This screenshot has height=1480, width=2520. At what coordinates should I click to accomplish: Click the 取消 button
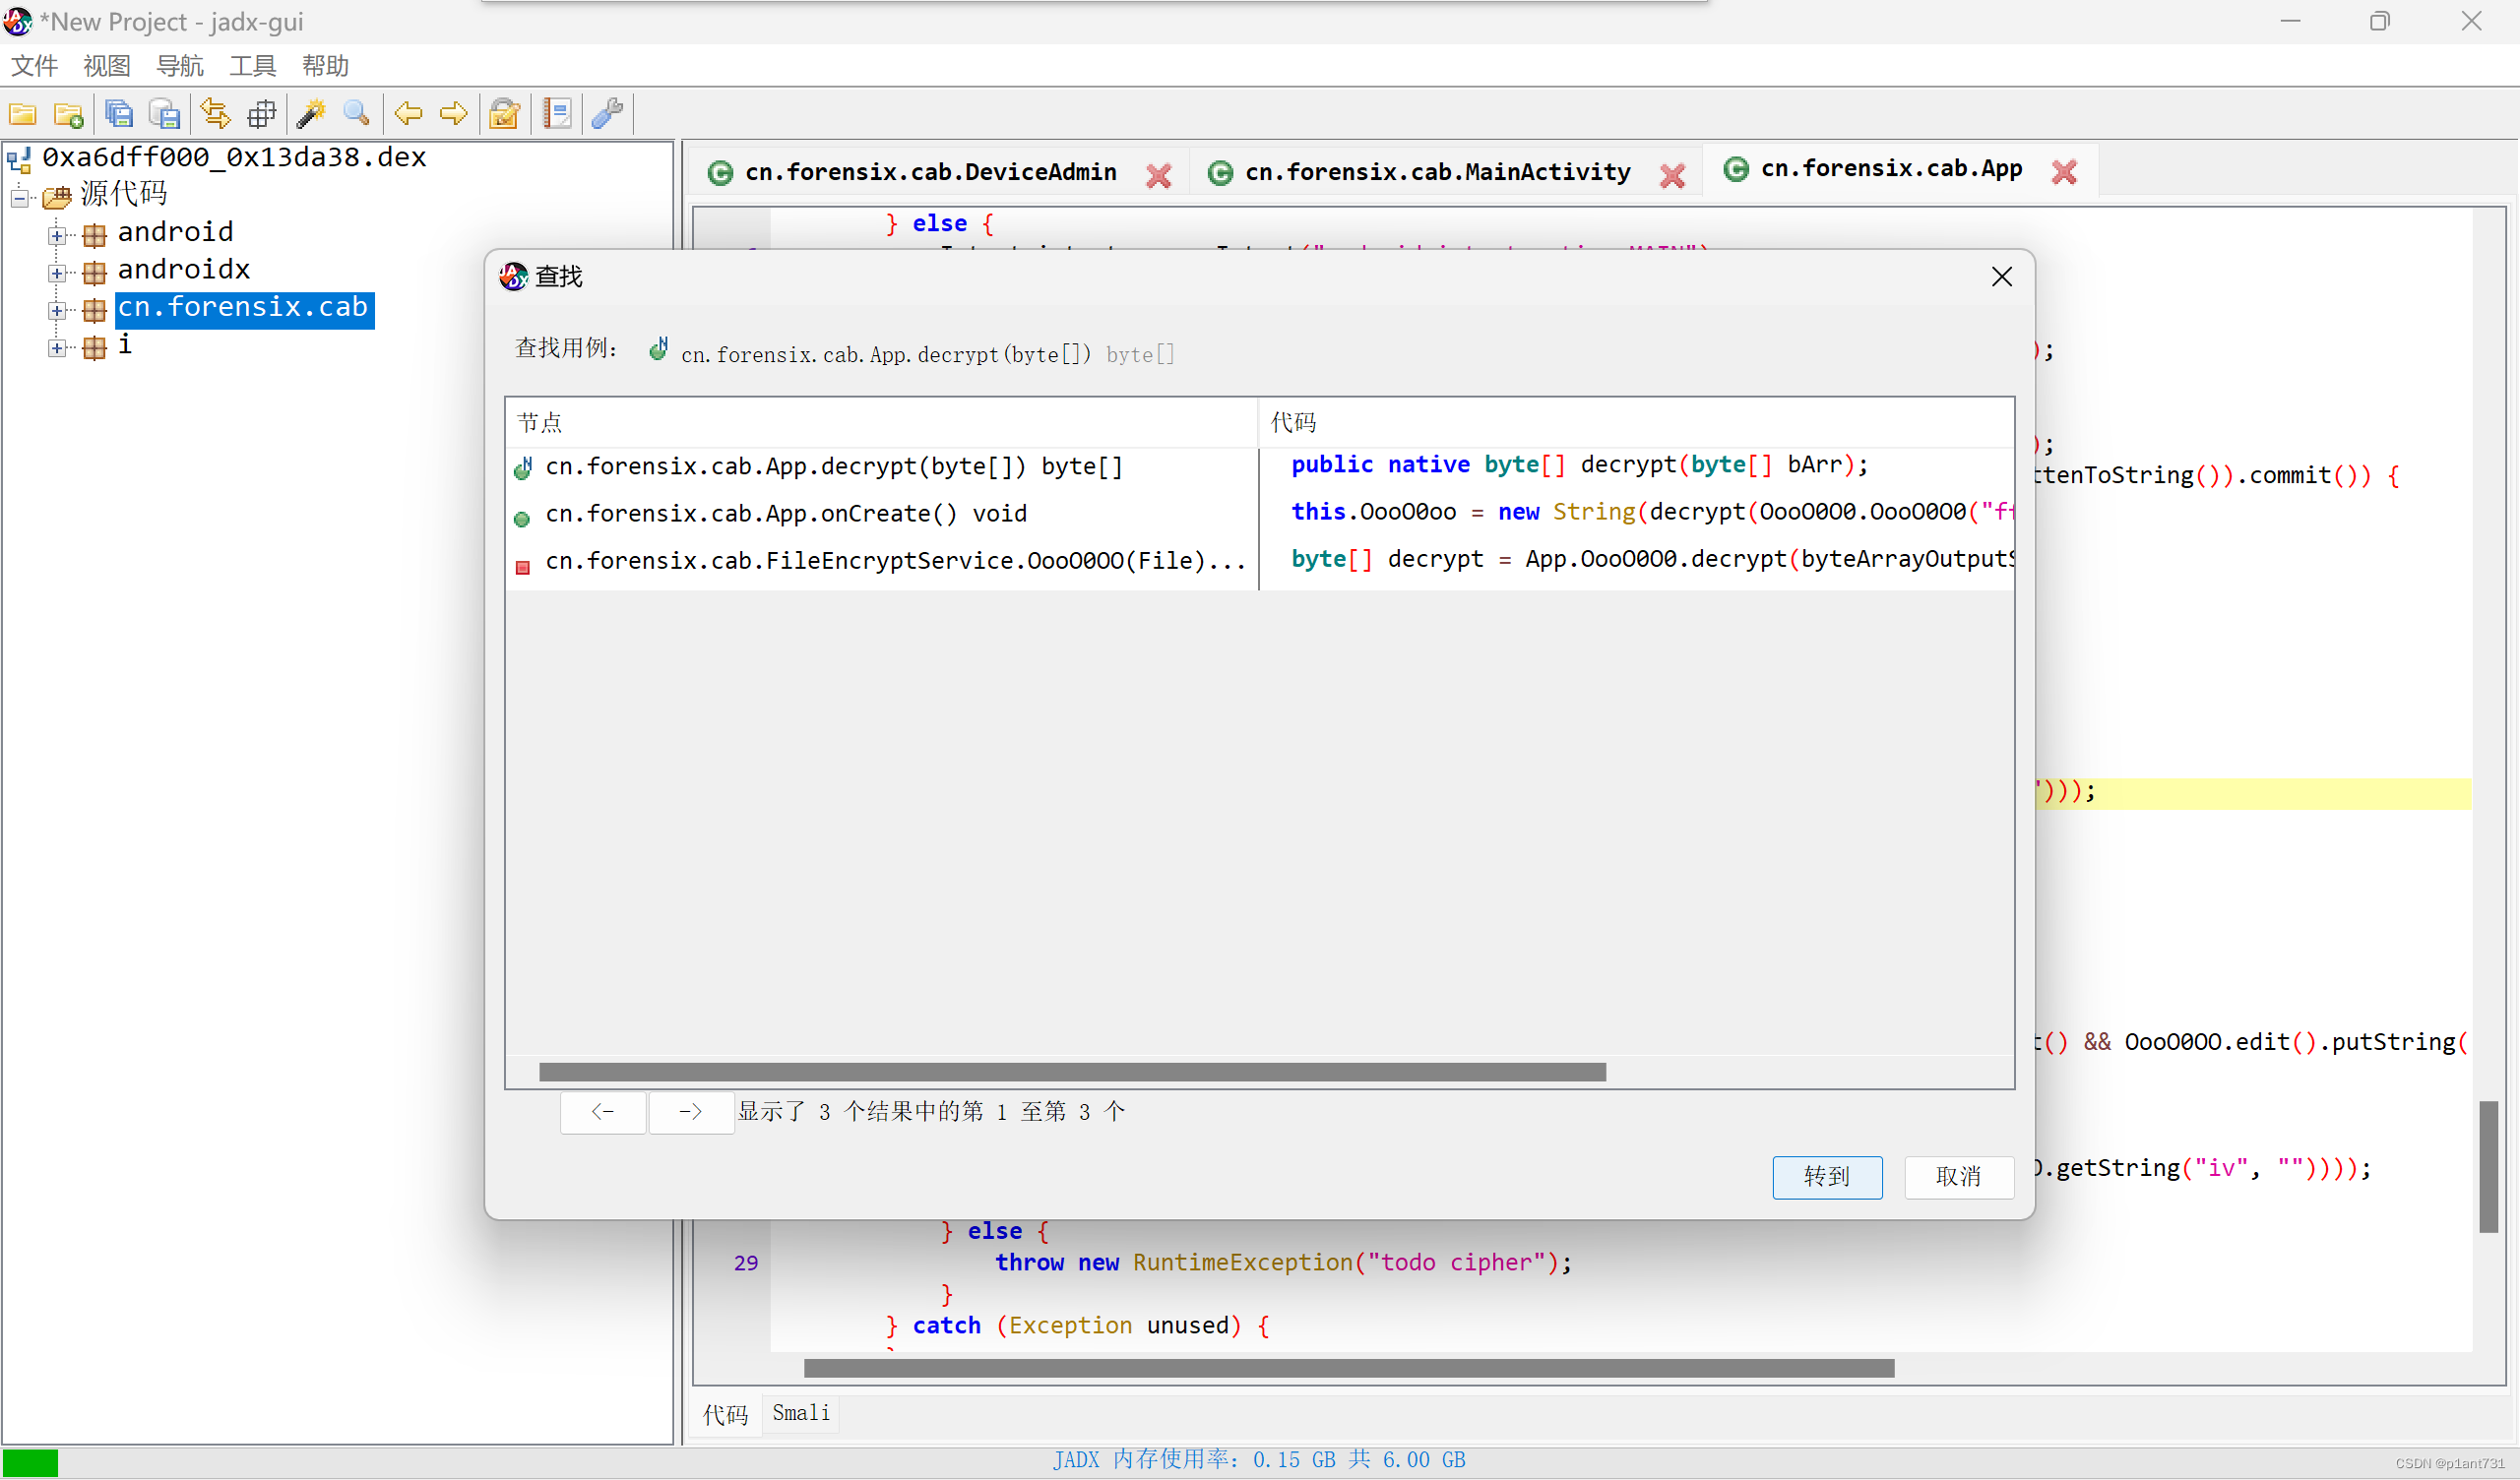pos(1957,1176)
